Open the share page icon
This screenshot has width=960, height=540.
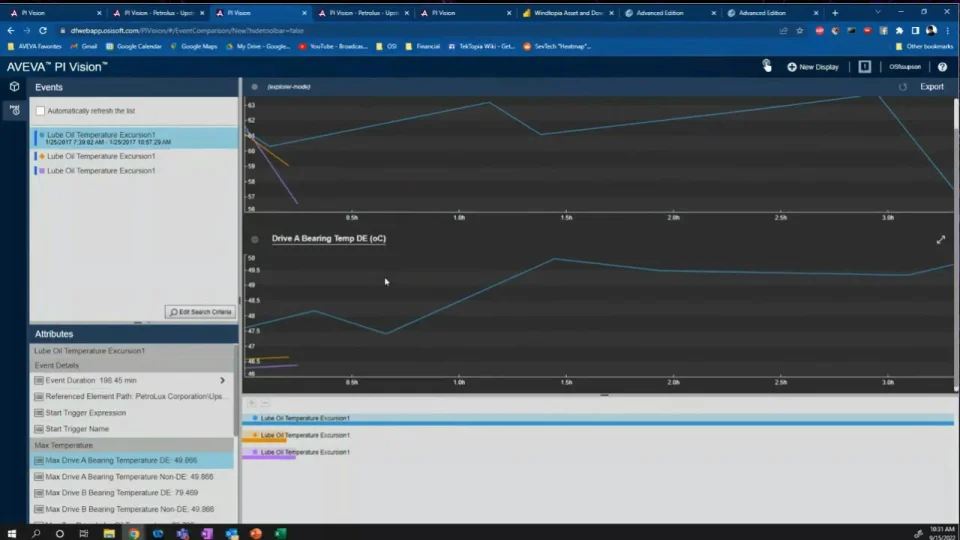click(784, 30)
